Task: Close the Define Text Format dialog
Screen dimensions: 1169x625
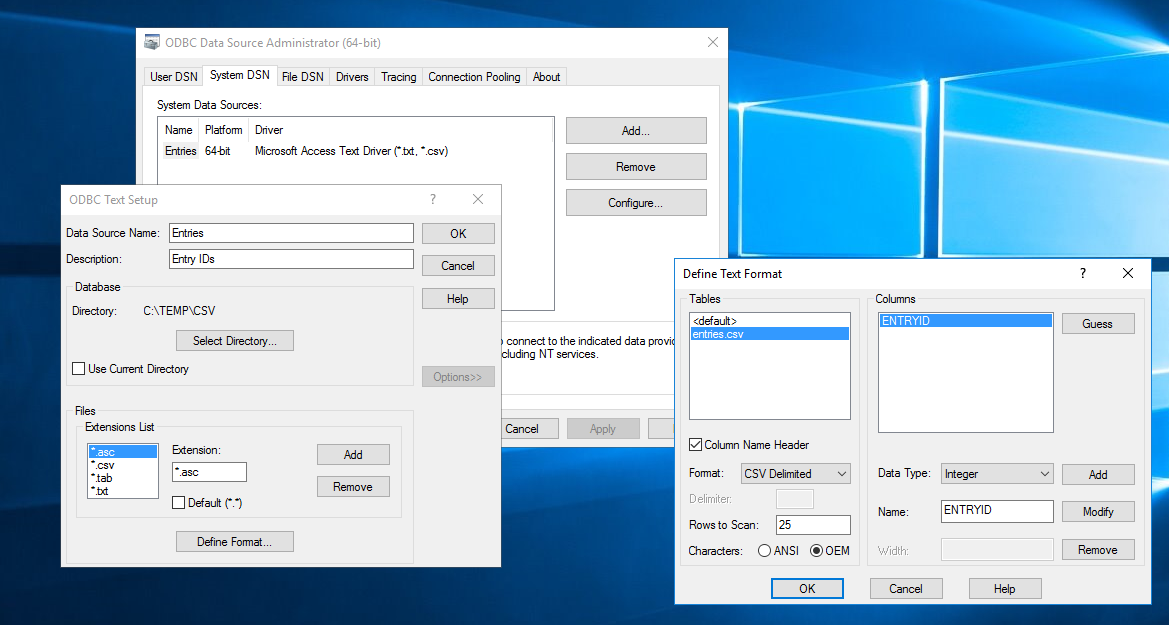Action: point(1128,273)
